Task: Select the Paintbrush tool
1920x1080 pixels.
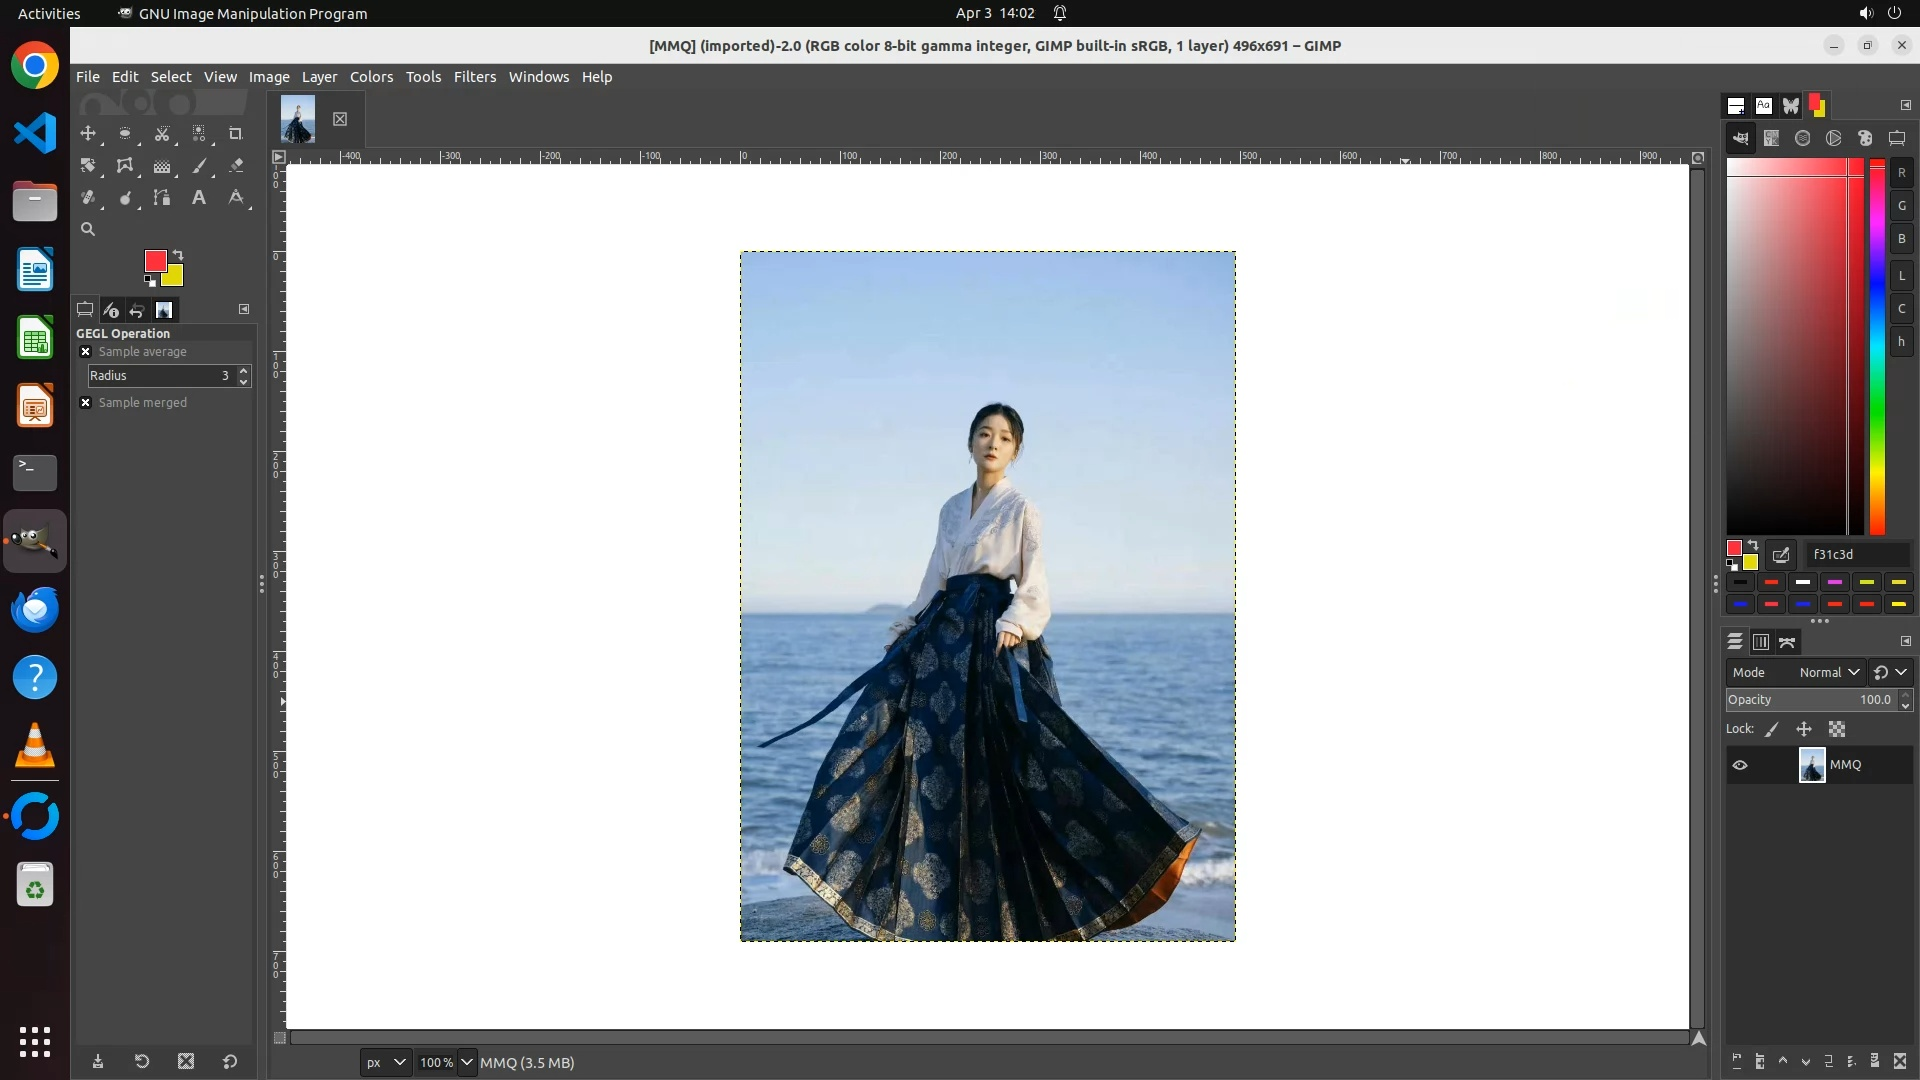Action: pos(199,166)
